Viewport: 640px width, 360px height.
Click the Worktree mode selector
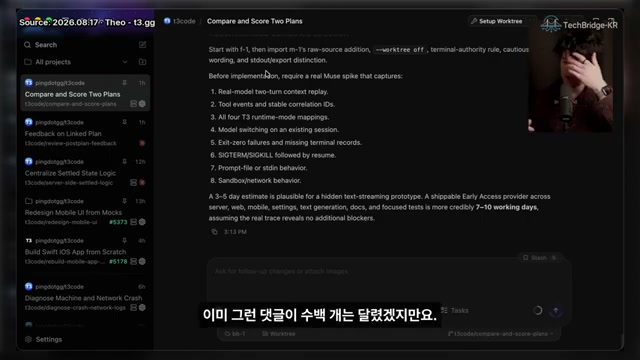coord(279,334)
